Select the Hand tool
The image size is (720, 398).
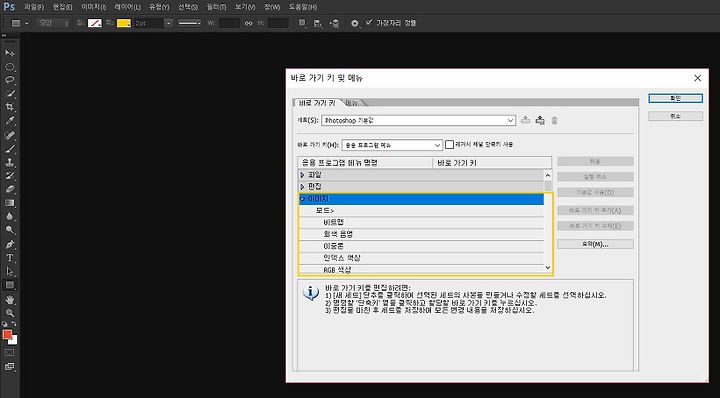point(10,299)
